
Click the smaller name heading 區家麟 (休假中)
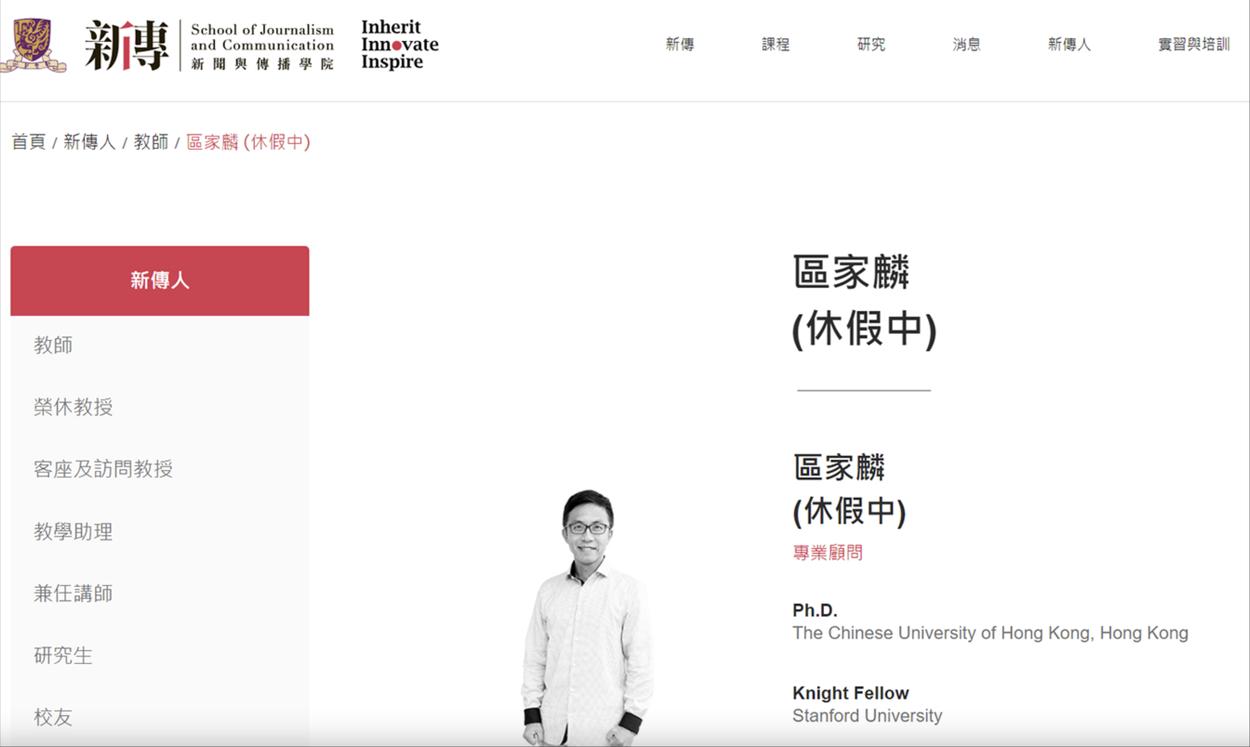850,489
